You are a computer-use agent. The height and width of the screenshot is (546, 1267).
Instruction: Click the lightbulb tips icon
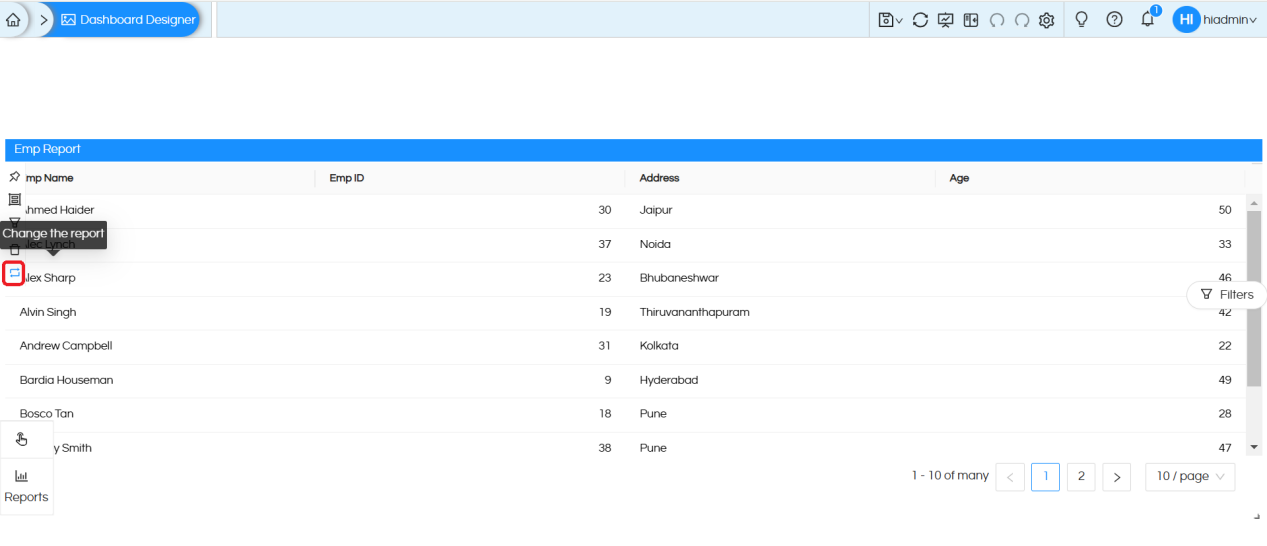tap(1081, 19)
